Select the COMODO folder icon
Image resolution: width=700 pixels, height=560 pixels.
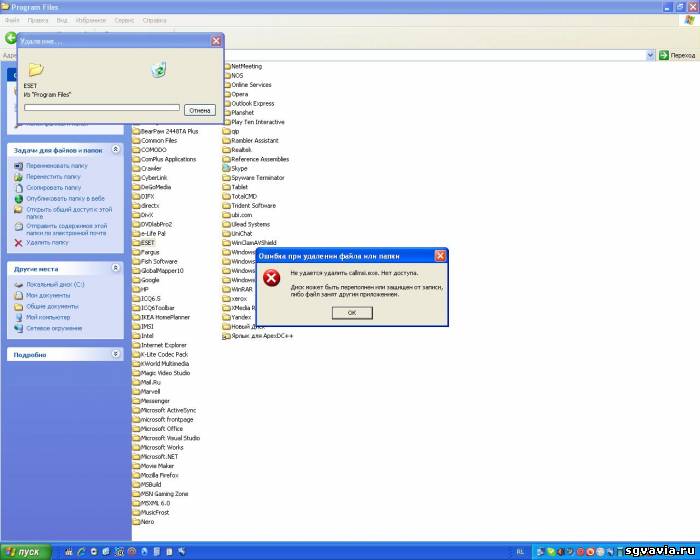pos(136,150)
